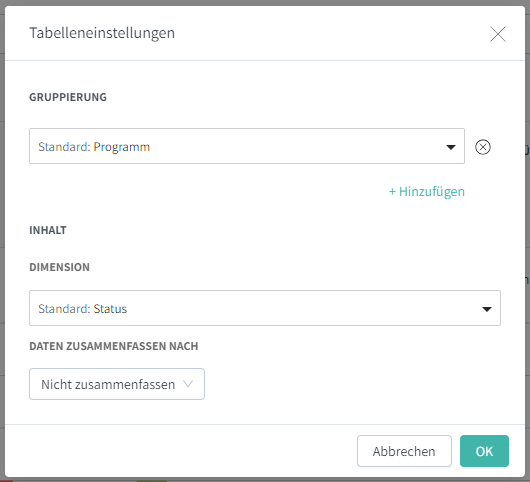Click the GRUPPIERUNG section heading
The height and width of the screenshot is (482, 530).
tap(68, 97)
